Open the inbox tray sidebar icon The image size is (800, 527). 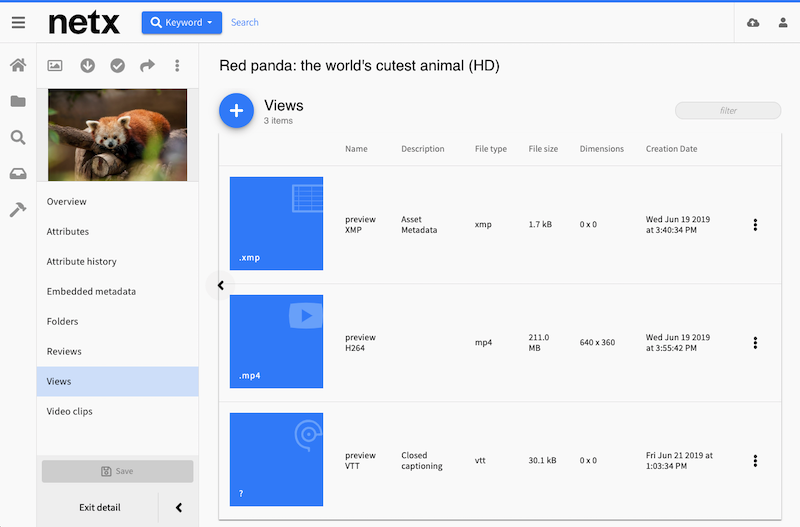pos(18,173)
